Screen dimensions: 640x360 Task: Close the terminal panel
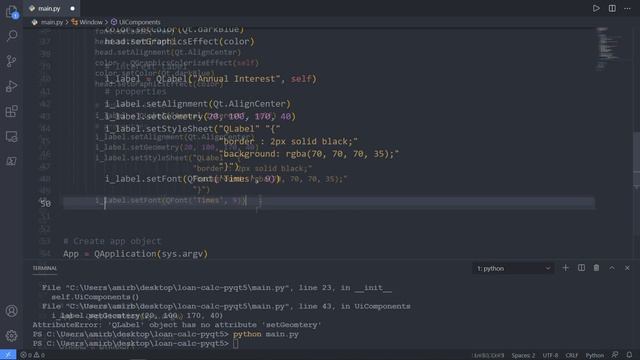coord(627,268)
